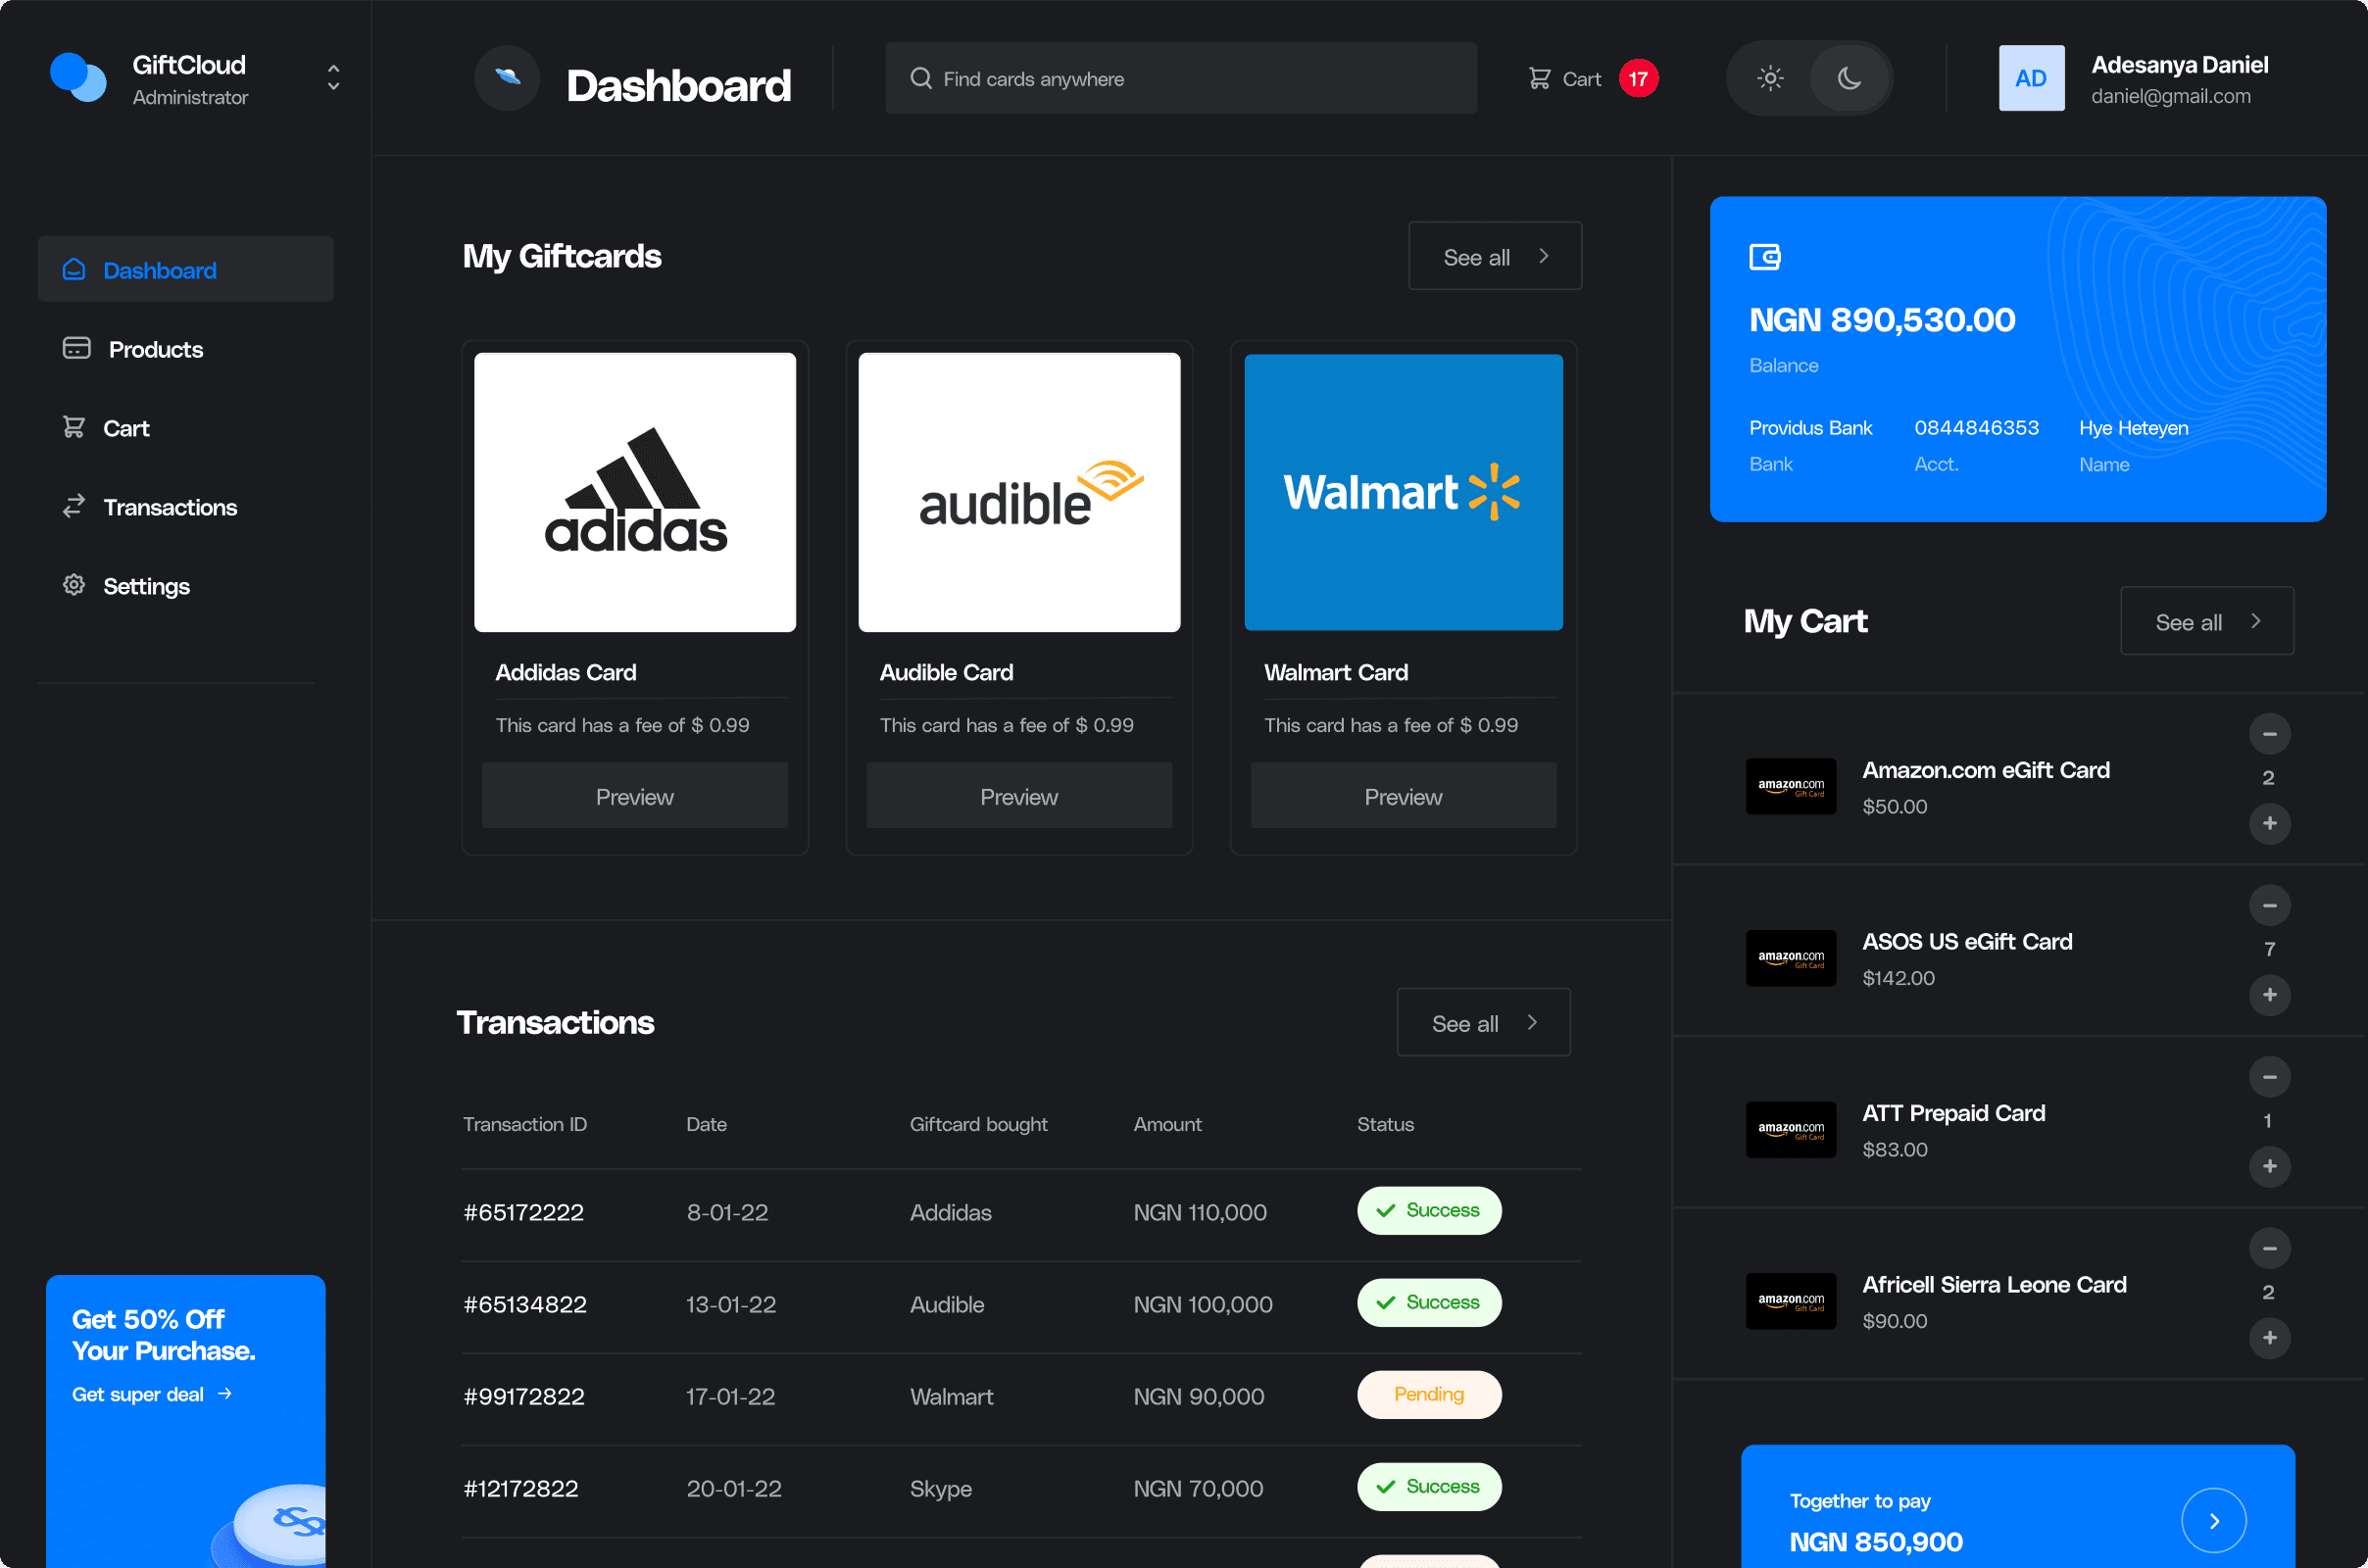Switch to light mode sun toggle
This screenshot has height=1568, width=2368.
click(1770, 78)
